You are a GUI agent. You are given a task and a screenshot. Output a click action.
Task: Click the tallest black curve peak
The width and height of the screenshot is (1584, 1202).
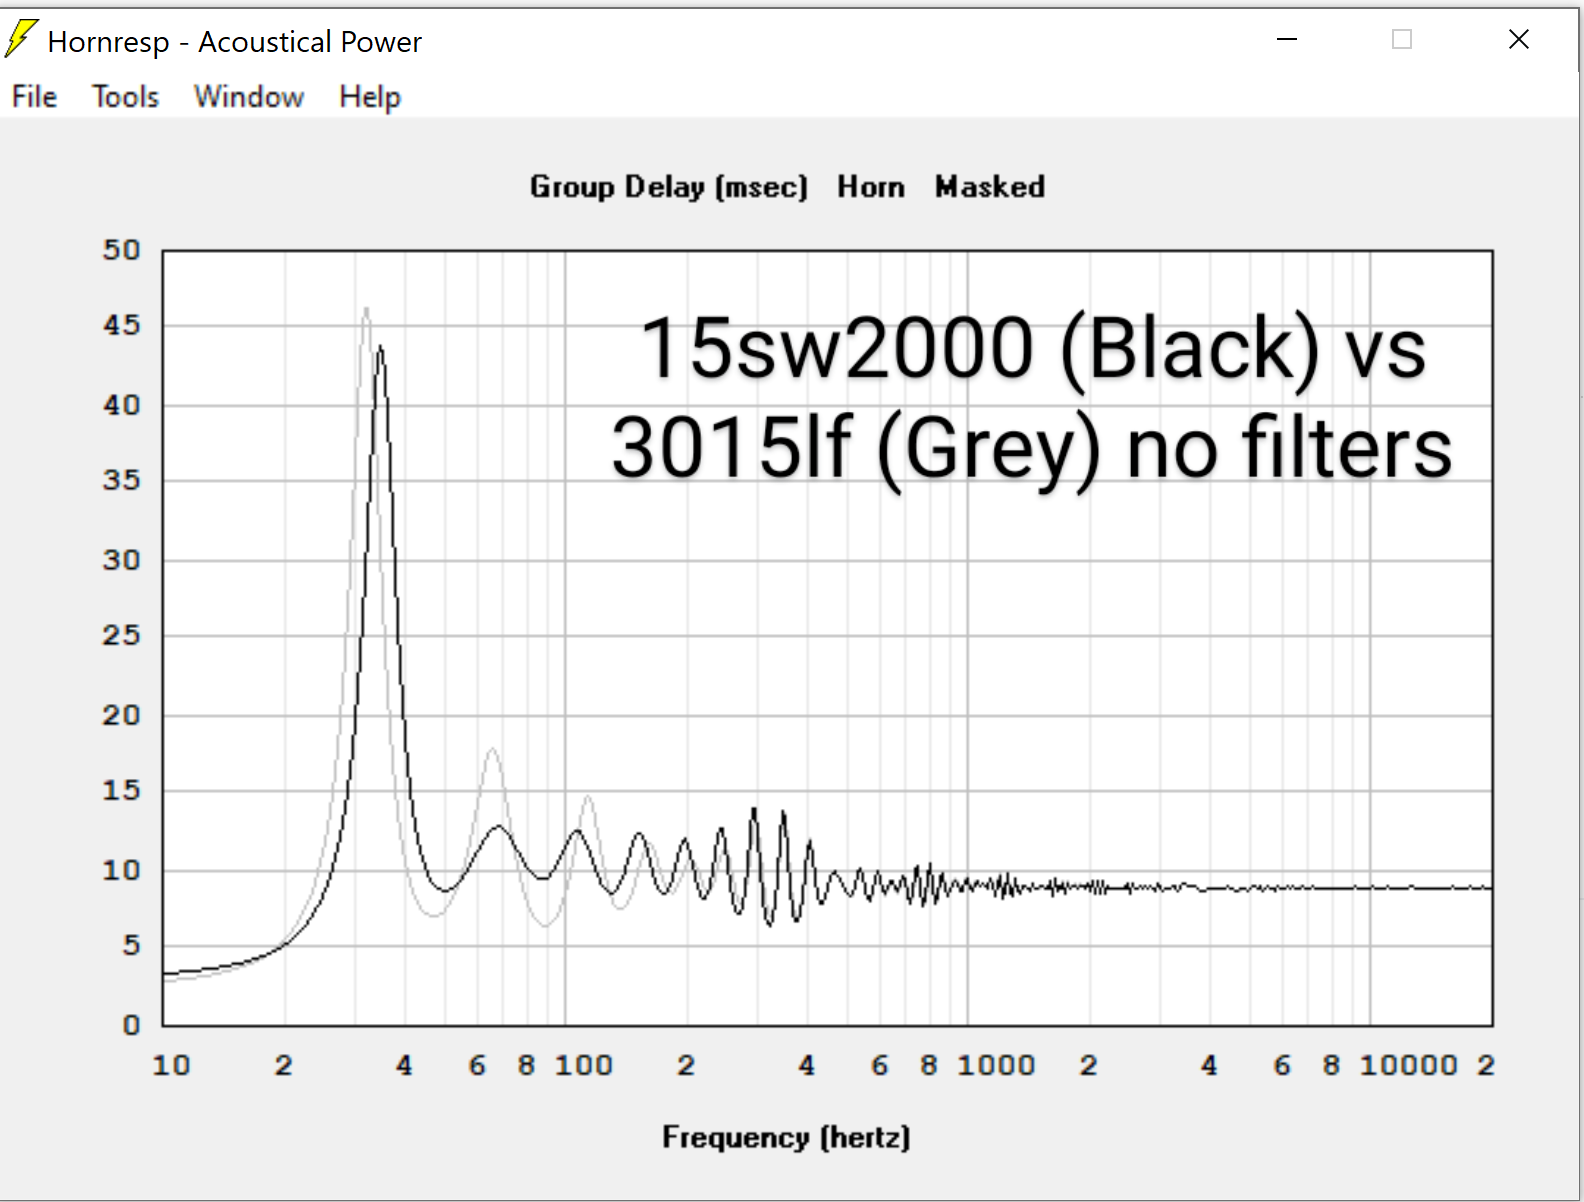380,349
